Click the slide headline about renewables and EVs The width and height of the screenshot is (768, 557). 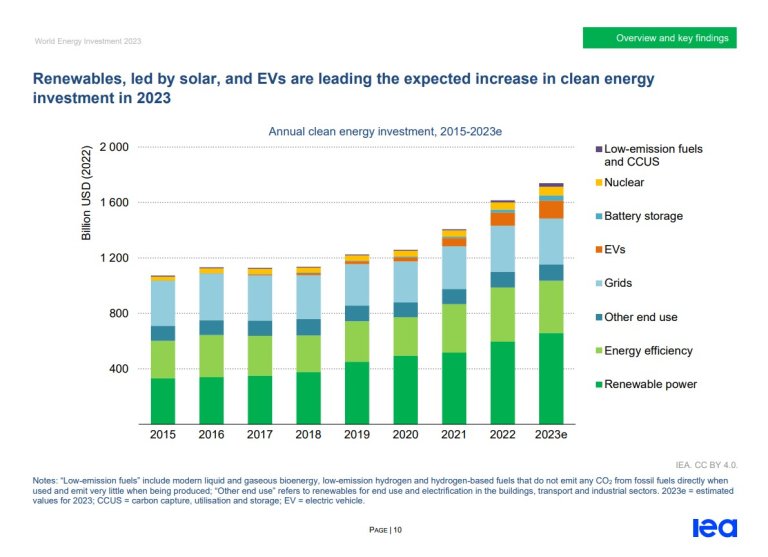343,88
